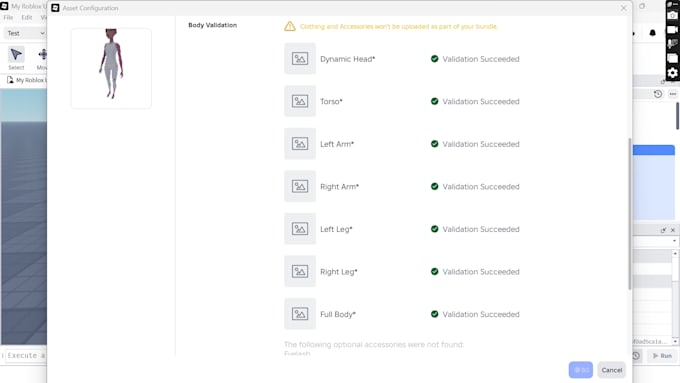
Task: Click the Right Arm image placeholder icon
Action: 300,186
